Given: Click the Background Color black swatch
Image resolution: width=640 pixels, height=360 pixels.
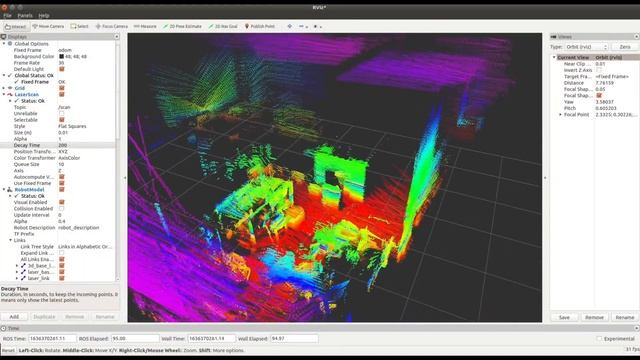Looking at the screenshot, I should tap(62, 56).
